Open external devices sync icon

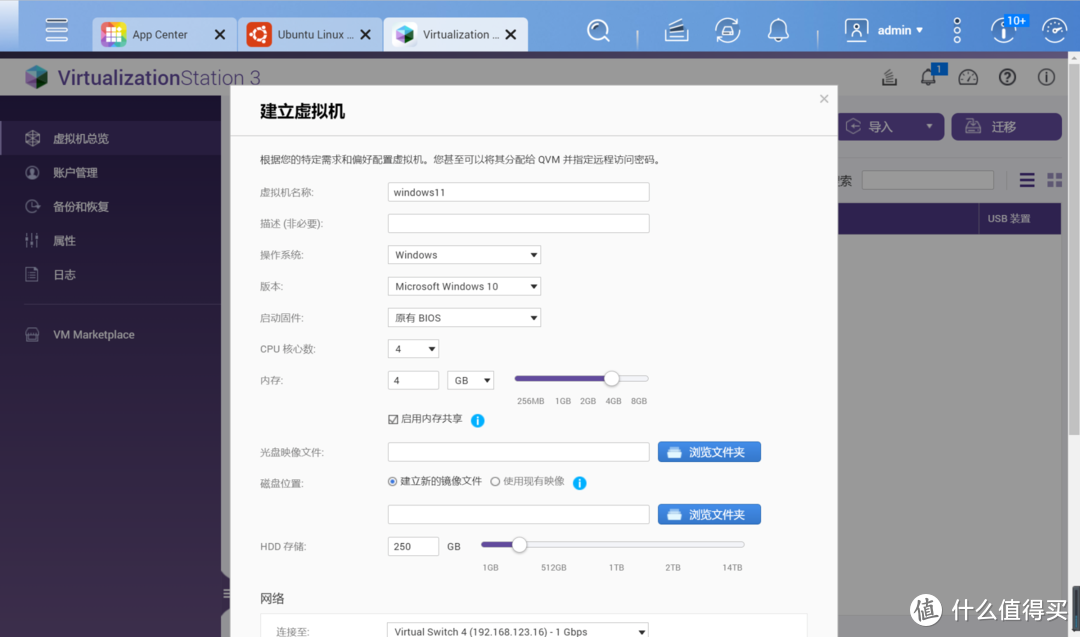click(x=727, y=30)
